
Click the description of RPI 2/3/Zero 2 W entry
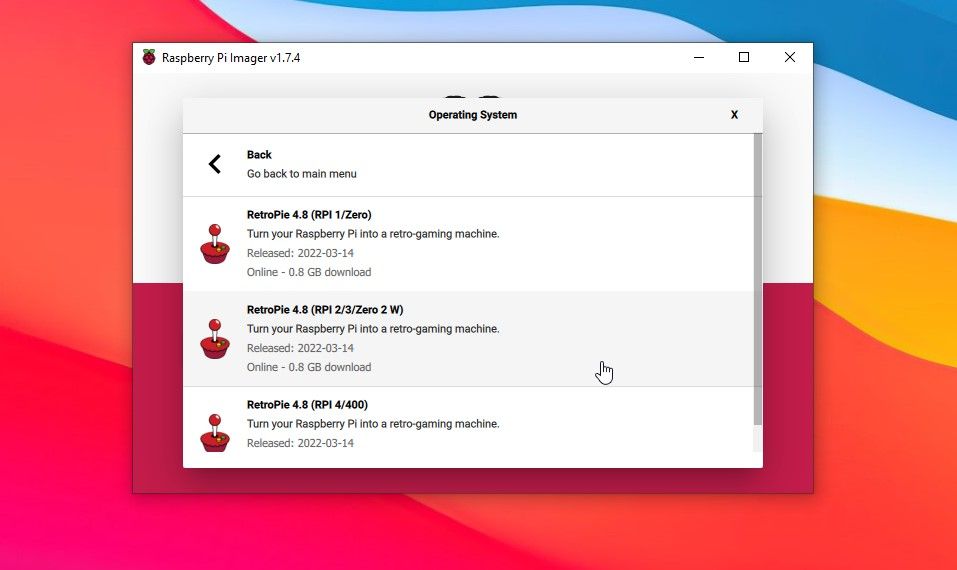pyautogui.click(x=372, y=329)
